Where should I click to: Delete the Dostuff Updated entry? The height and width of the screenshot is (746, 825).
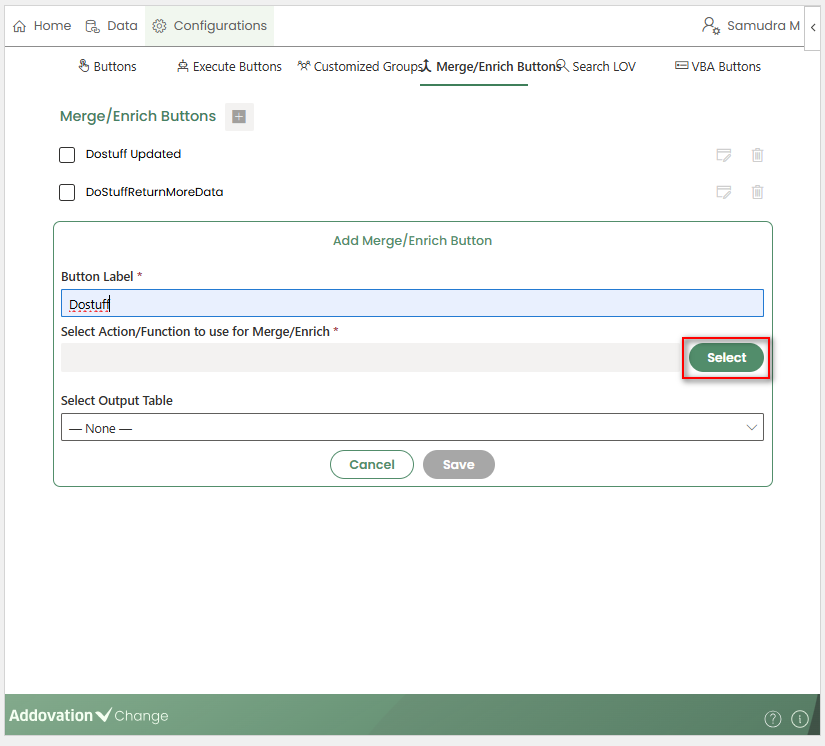(758, 155)
